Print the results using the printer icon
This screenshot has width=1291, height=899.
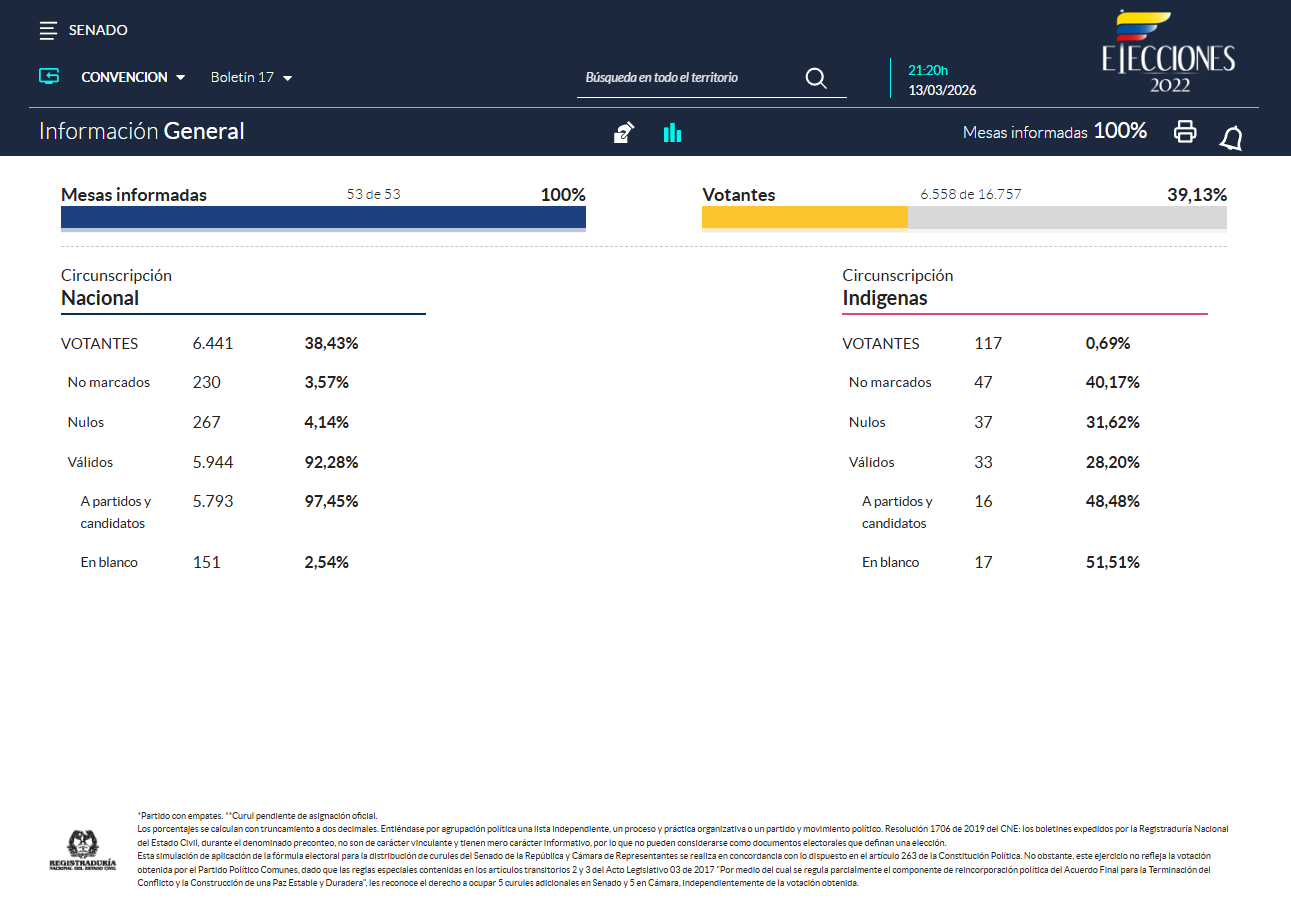[x=1185, y=131]
